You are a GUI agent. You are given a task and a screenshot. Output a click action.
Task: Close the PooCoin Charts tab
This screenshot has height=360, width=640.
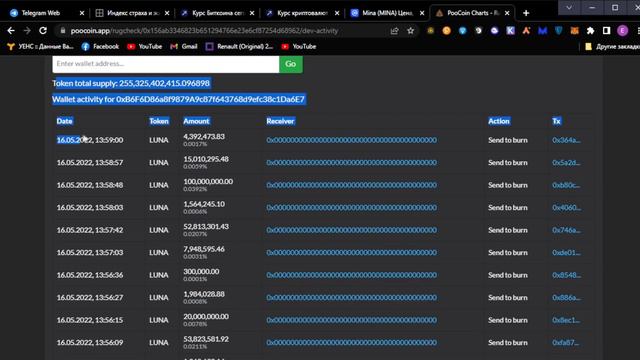[507, 13]
